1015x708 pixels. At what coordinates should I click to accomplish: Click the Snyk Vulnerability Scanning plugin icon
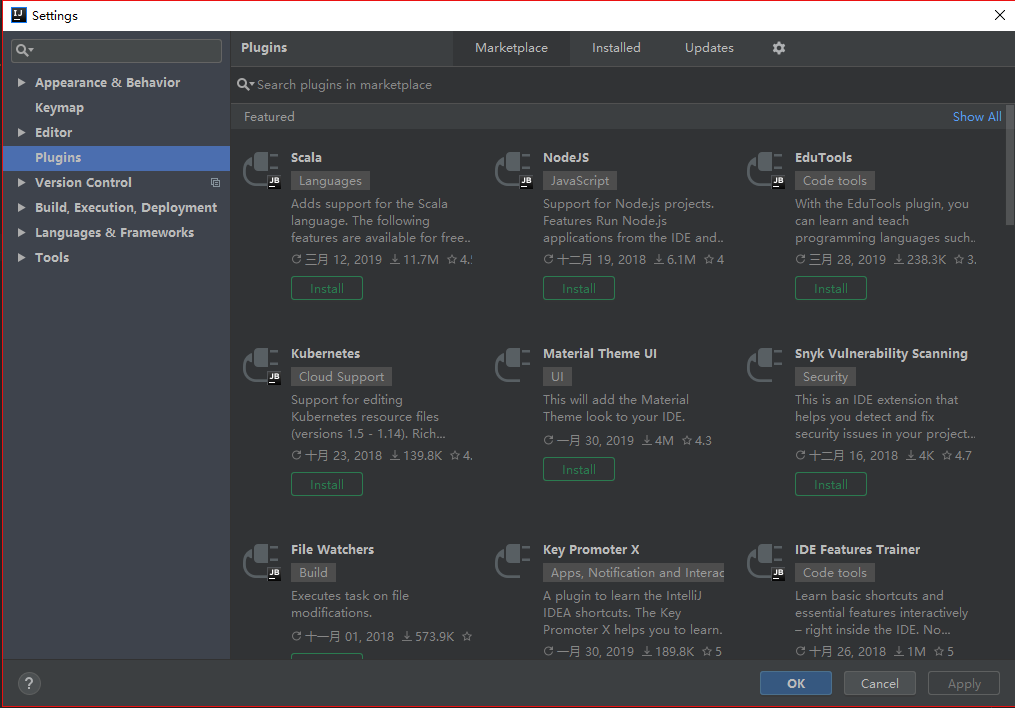(x=766, y=366)
